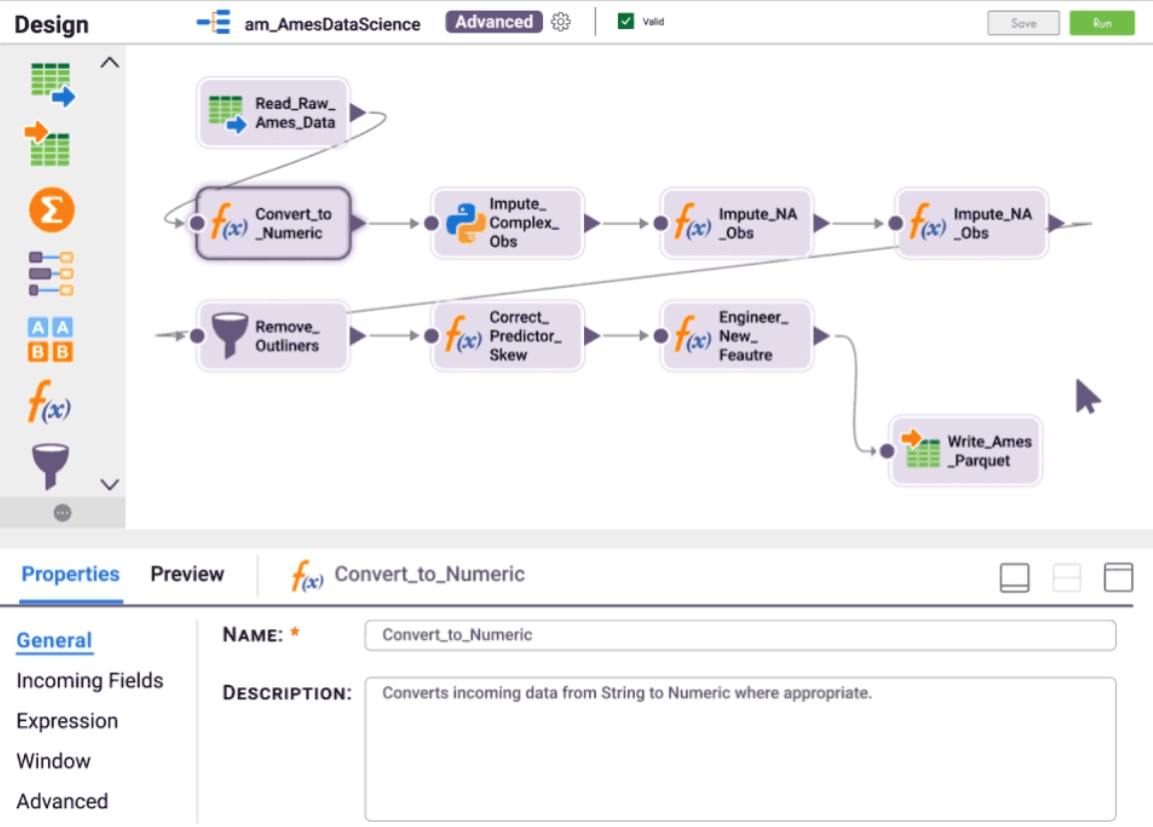The width and height of the screenshot is (1153, 827).
Task: Click the Design heading
Action: tap(51, 24)
